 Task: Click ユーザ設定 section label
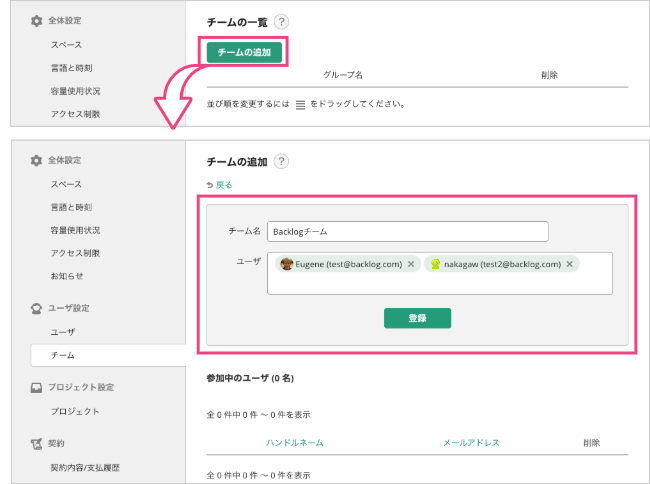coord(69,308)
